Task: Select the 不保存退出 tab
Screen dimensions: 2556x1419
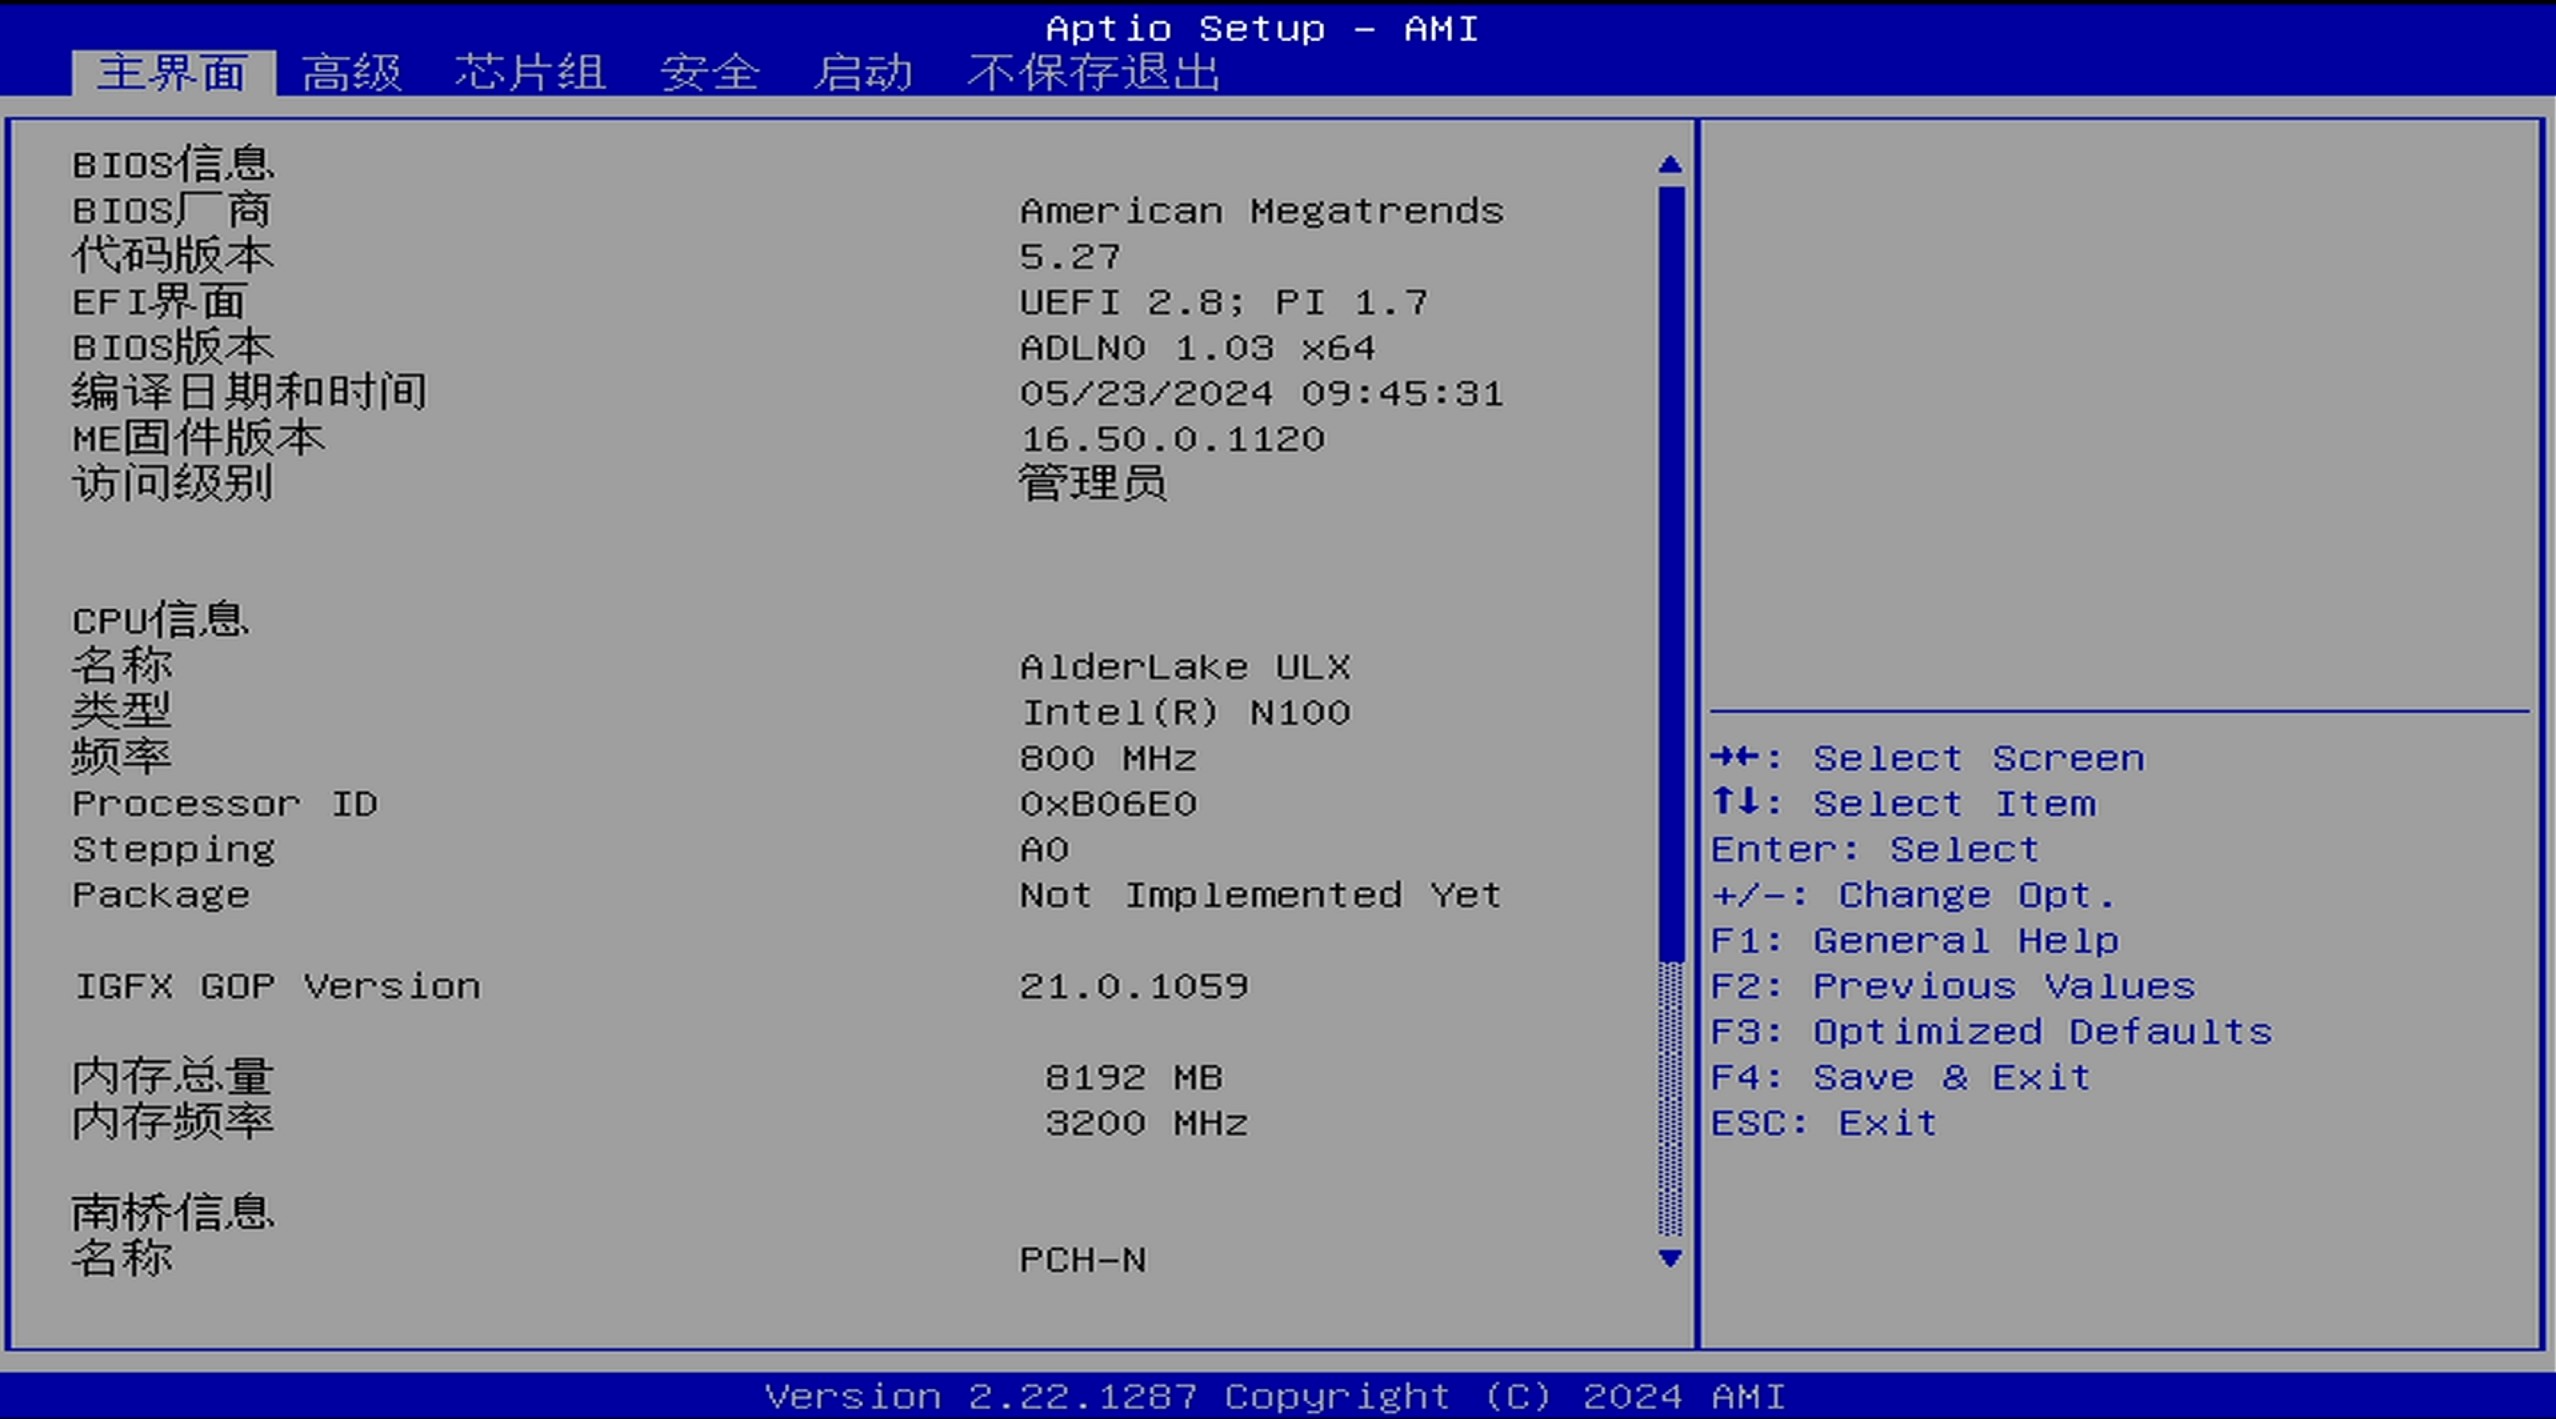Action: click(1094, 73)
